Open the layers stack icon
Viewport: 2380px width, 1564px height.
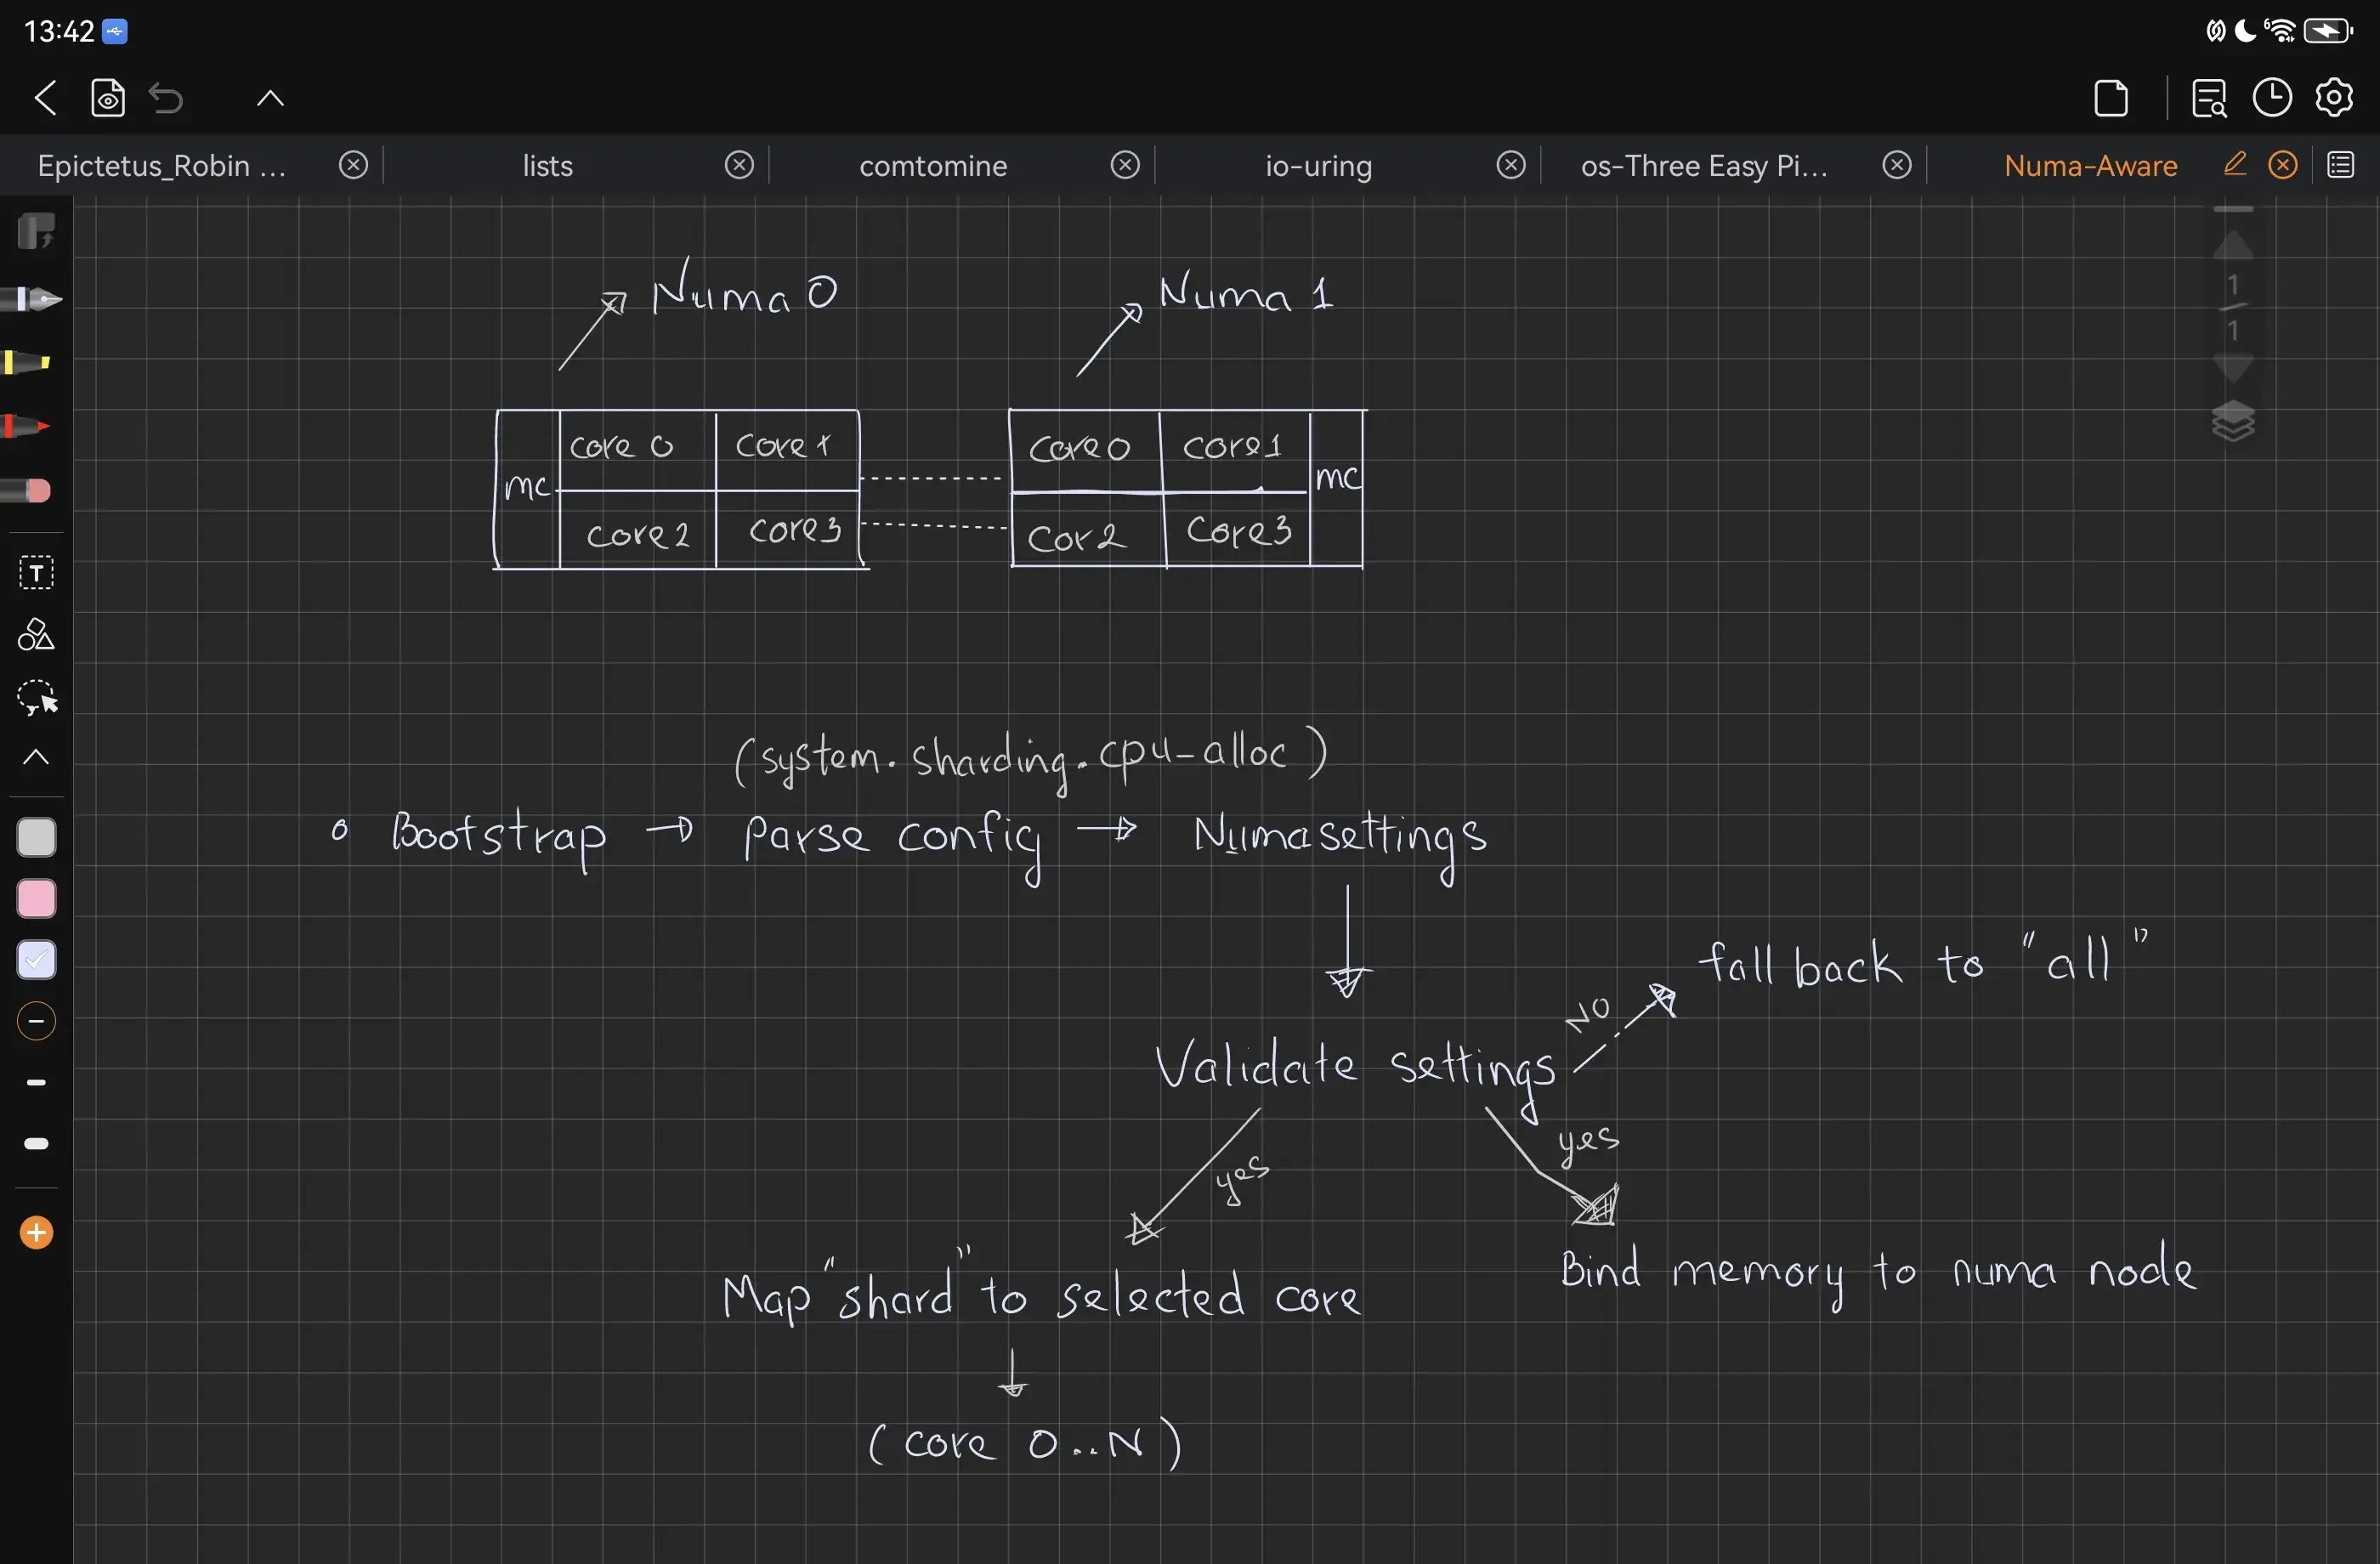[x=2233, y=421]
